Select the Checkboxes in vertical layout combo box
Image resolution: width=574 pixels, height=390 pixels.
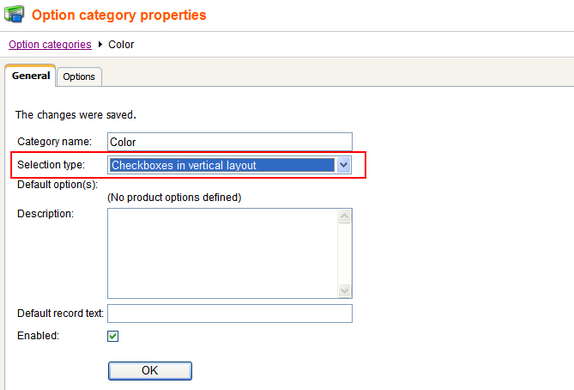pyautogui.click(x=230, y=165)
